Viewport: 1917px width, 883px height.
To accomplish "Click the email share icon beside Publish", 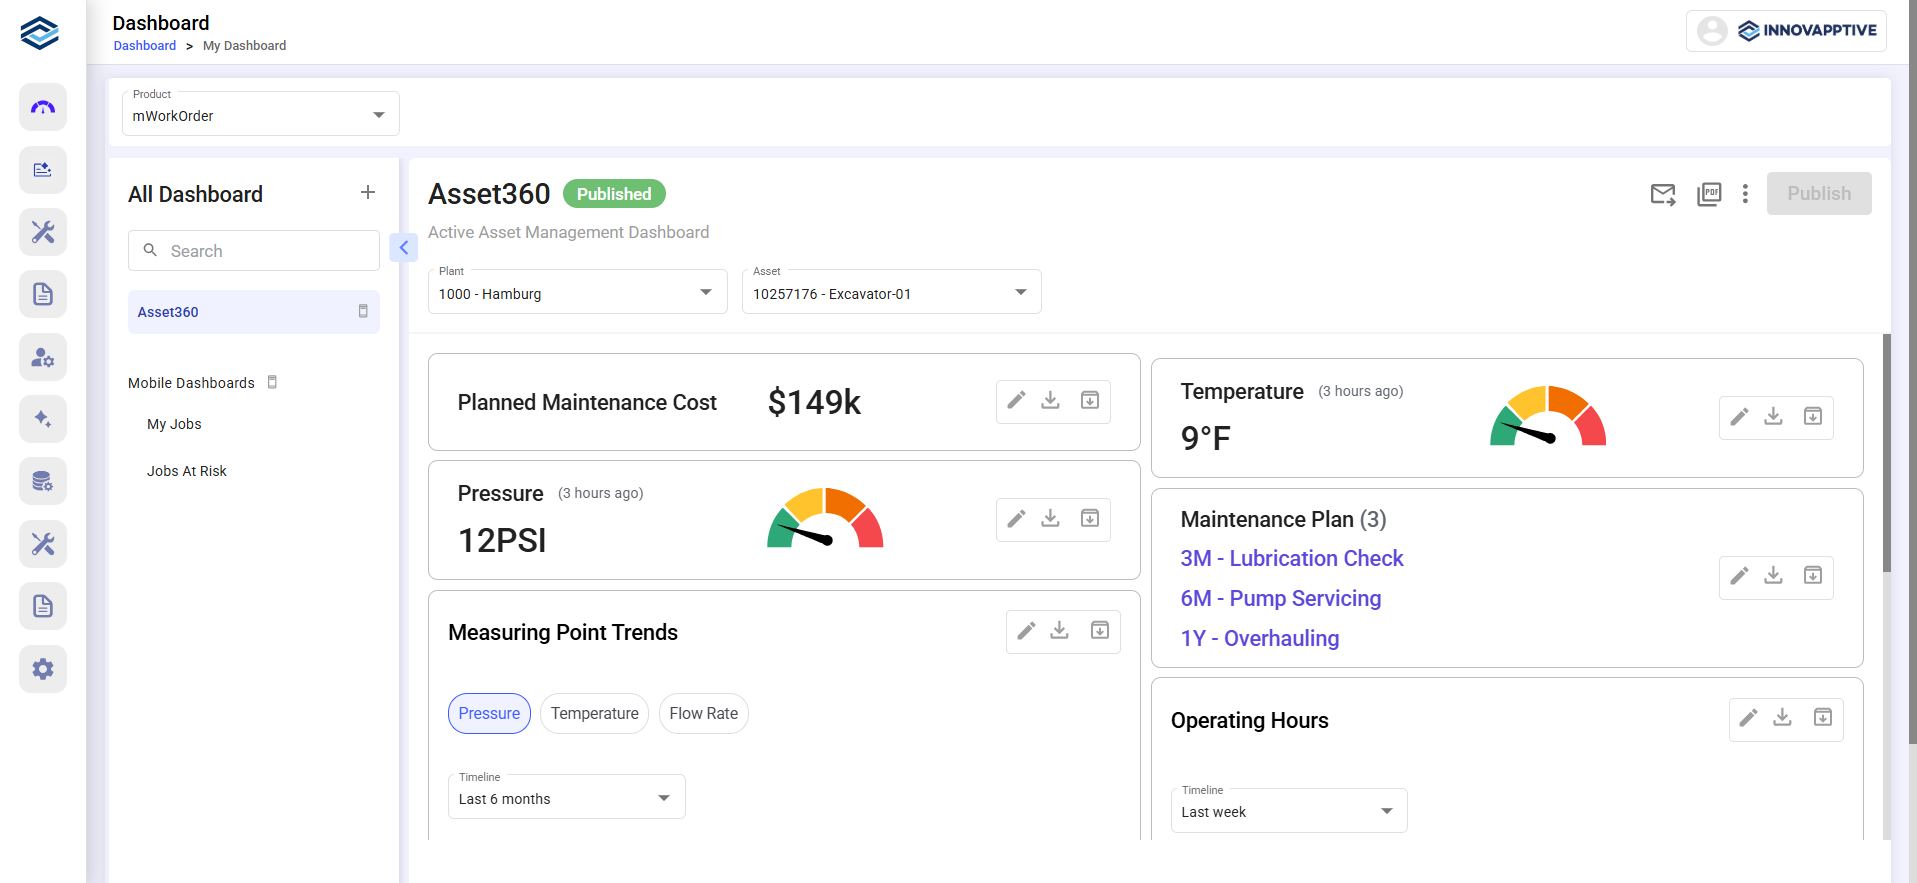I will 1662,194.
